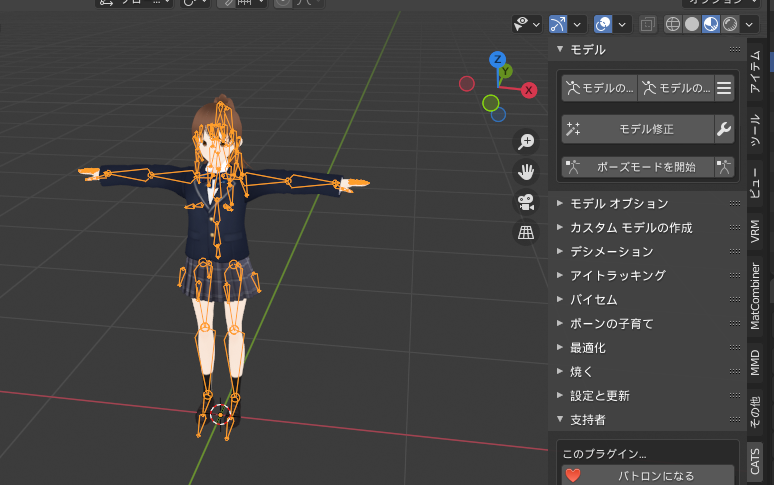Click the red X axis bubble on the gizmo
The width and height of the screenshot is (774, 485).
pos(529,90)
